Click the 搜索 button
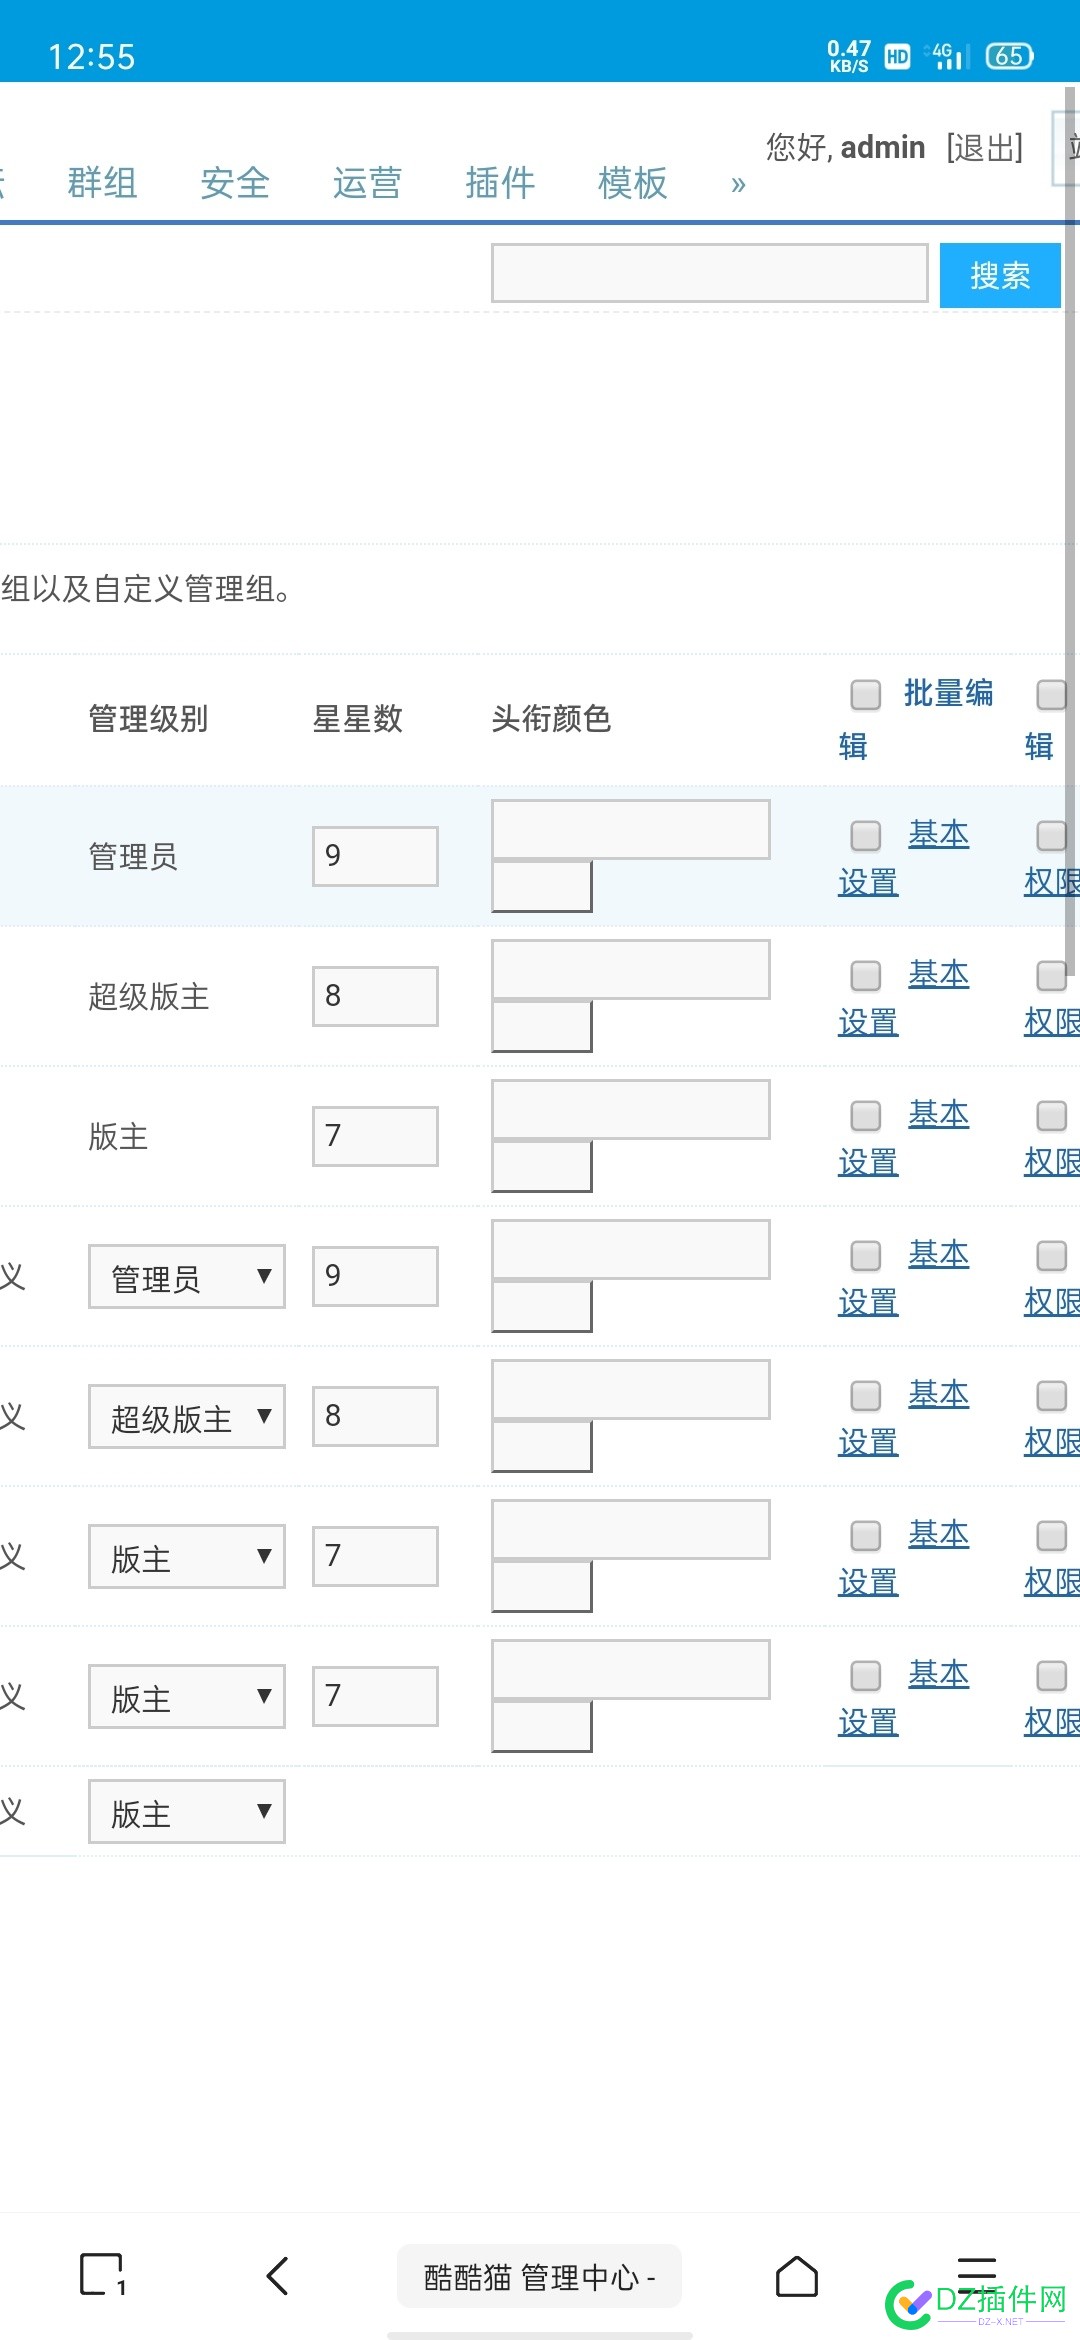1080x2340 pixels. click(x=1000, y=275)
